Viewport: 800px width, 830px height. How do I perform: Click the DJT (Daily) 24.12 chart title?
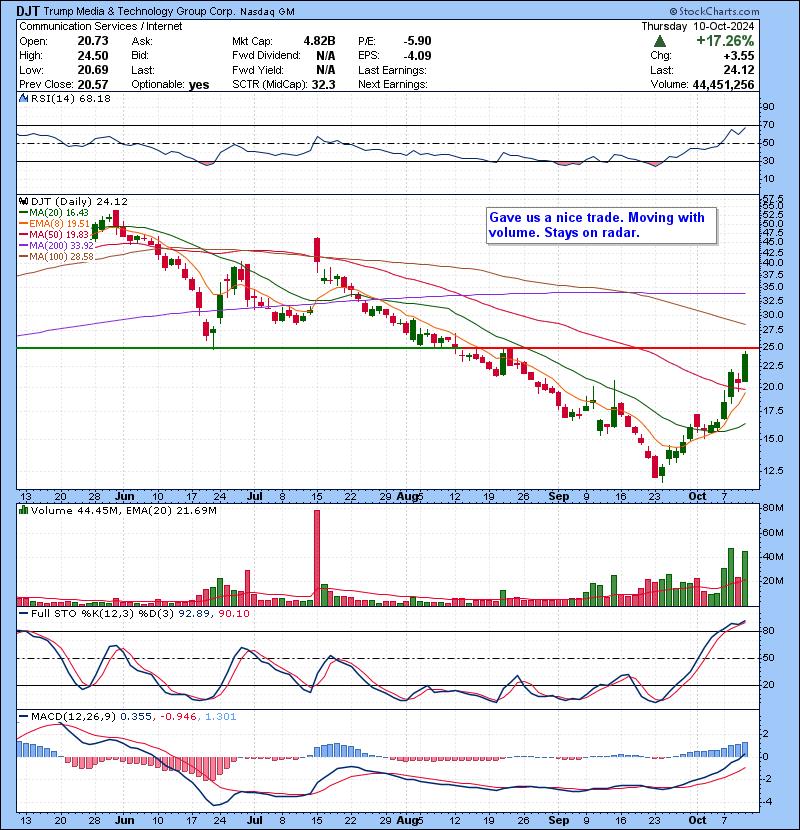tap(79, 202)
